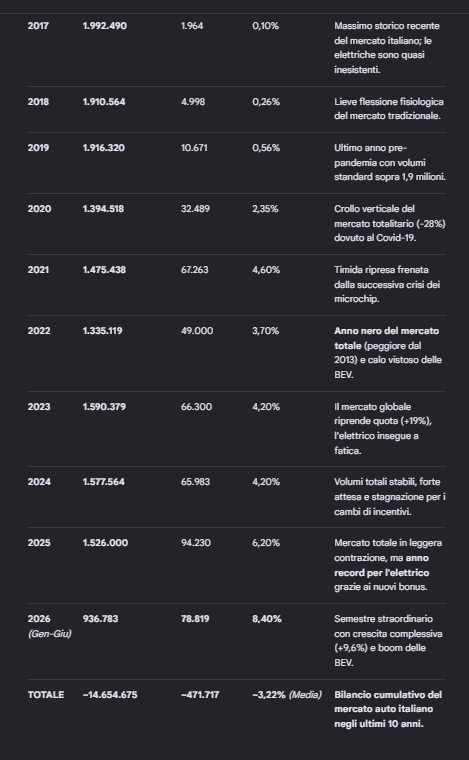Click the 0,56% share for 2019
Screen dimensions: 469x760
tap(266, 148)
